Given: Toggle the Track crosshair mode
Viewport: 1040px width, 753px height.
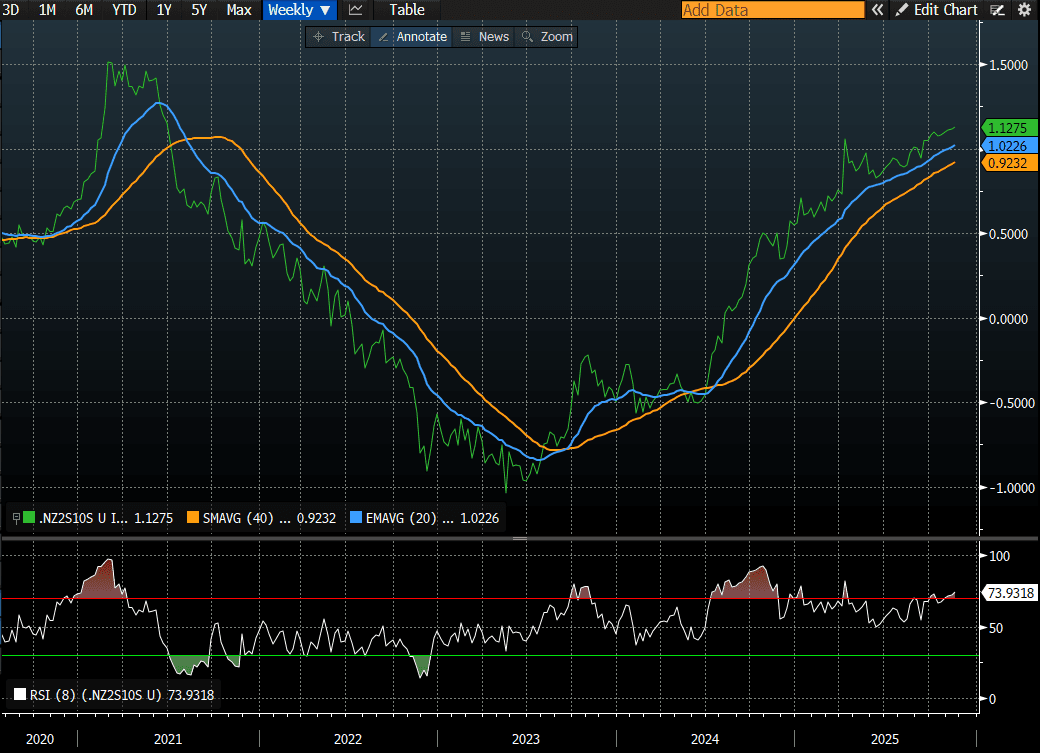Looking at the screenshot, I should [x=338, y=37].
